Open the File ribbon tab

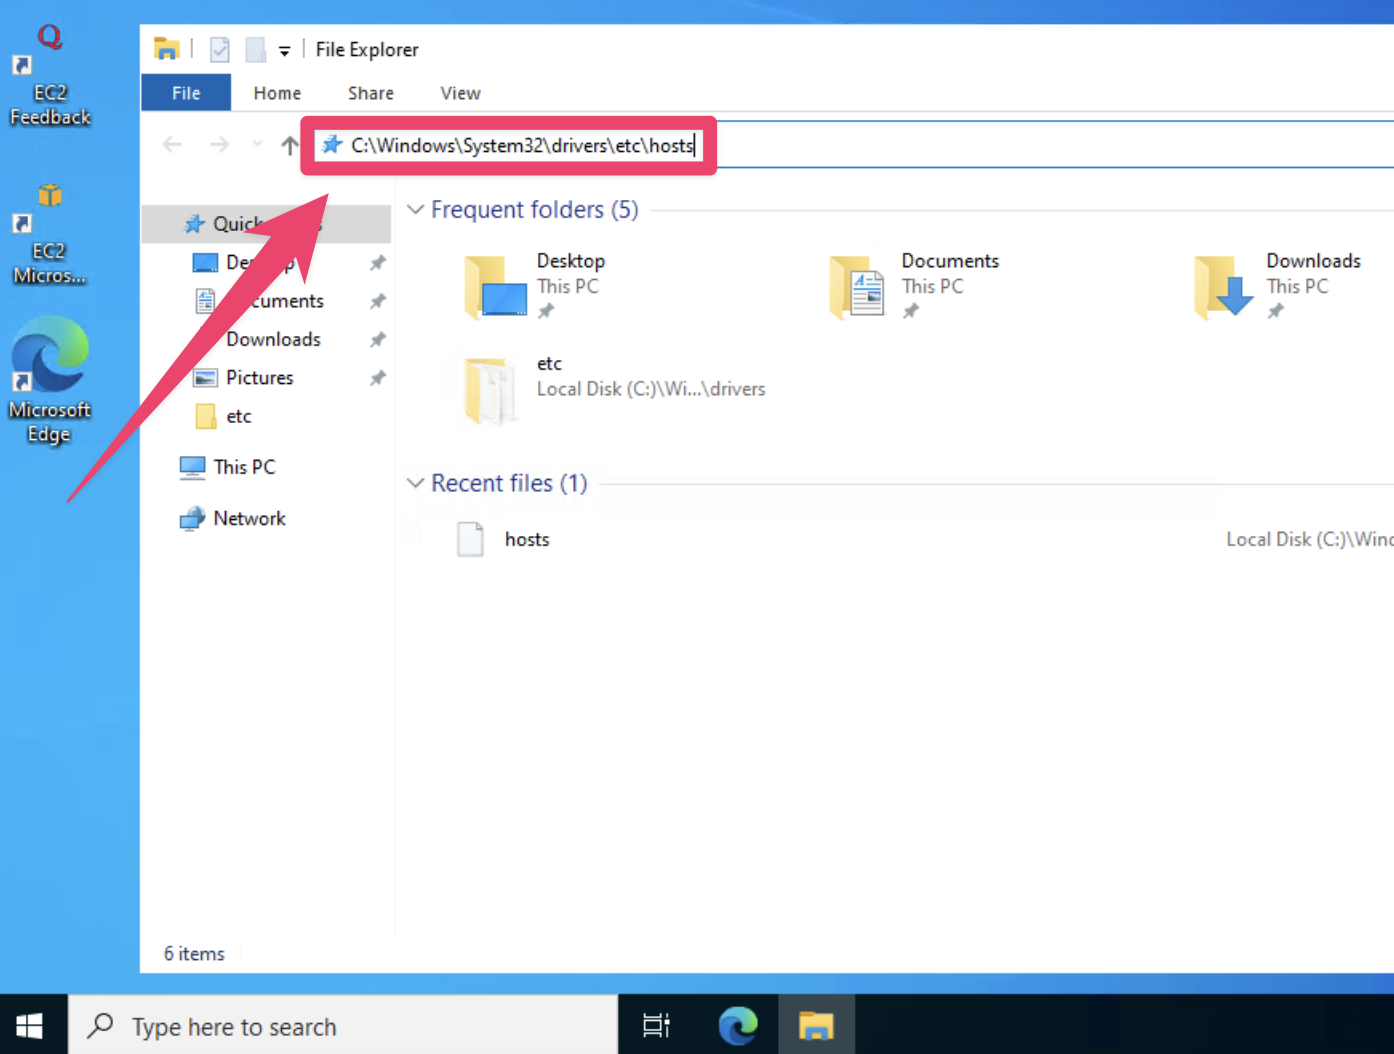coord(186,93)
